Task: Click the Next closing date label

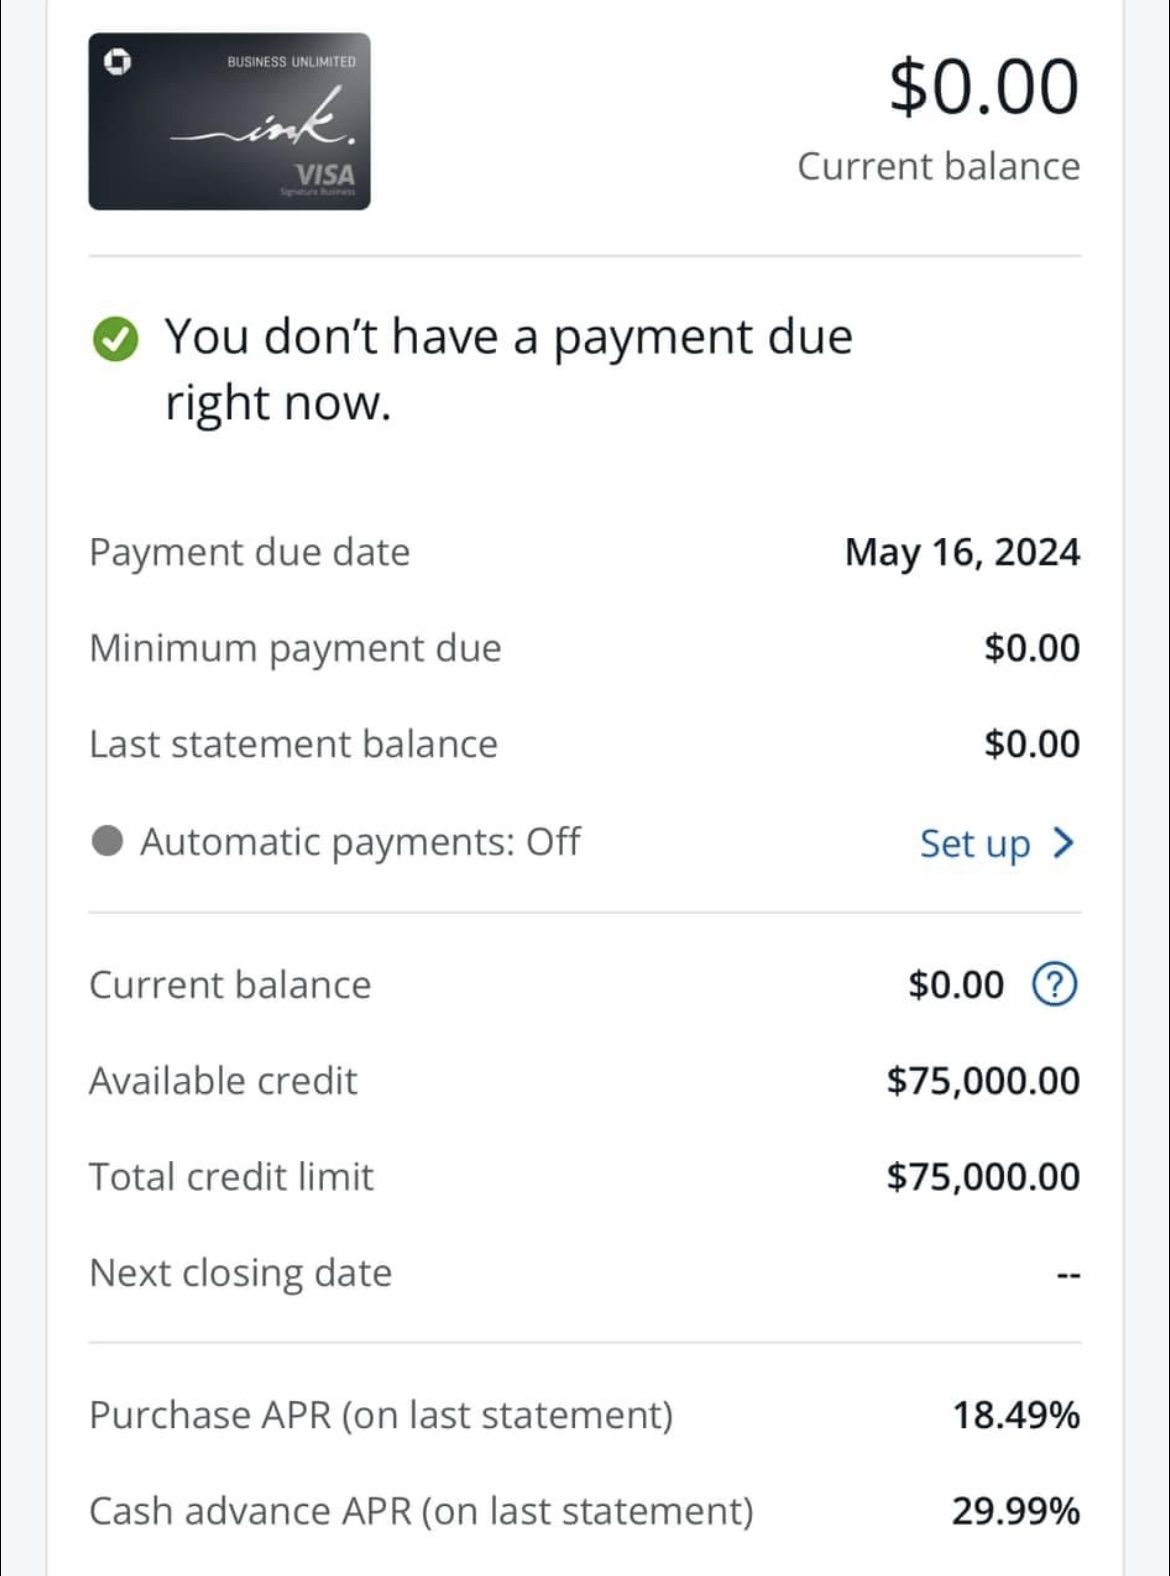Action: 240,1273
